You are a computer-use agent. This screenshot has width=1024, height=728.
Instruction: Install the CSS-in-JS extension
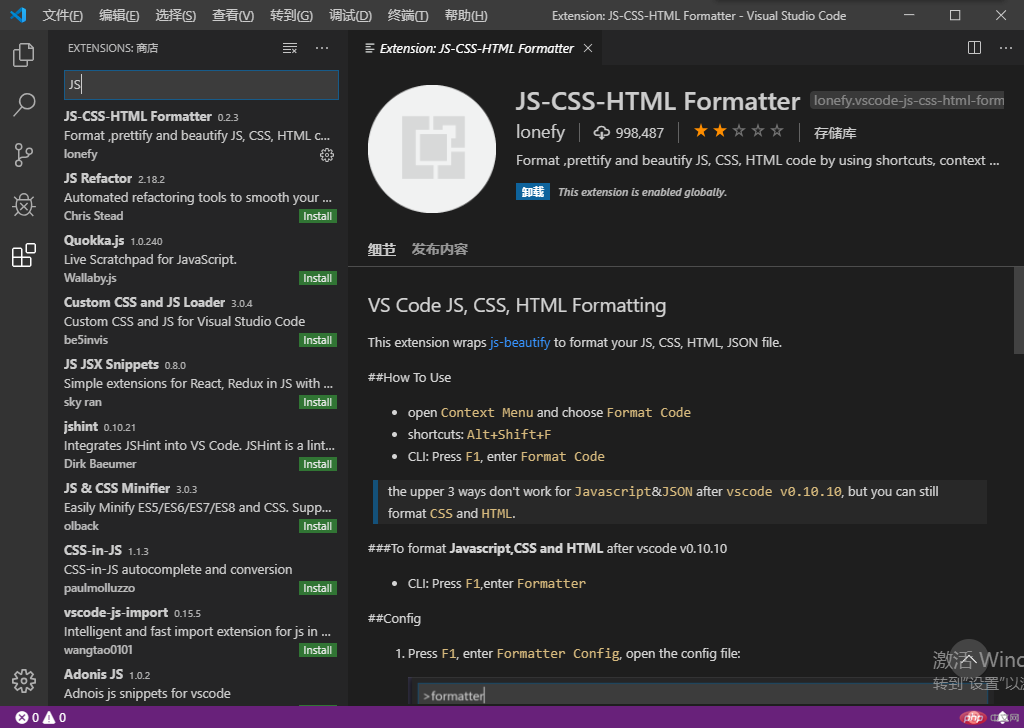point(318,588)
